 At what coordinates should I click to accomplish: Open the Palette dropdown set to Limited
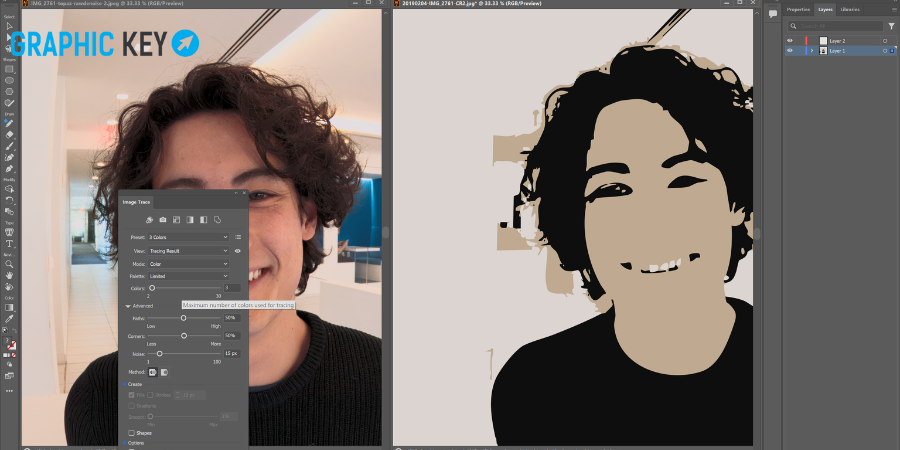tap(188, 276)
